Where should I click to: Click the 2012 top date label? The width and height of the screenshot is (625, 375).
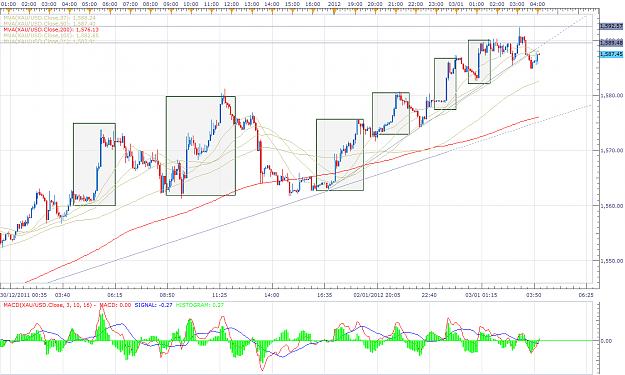pyautogui.click(x=334, y=4)
